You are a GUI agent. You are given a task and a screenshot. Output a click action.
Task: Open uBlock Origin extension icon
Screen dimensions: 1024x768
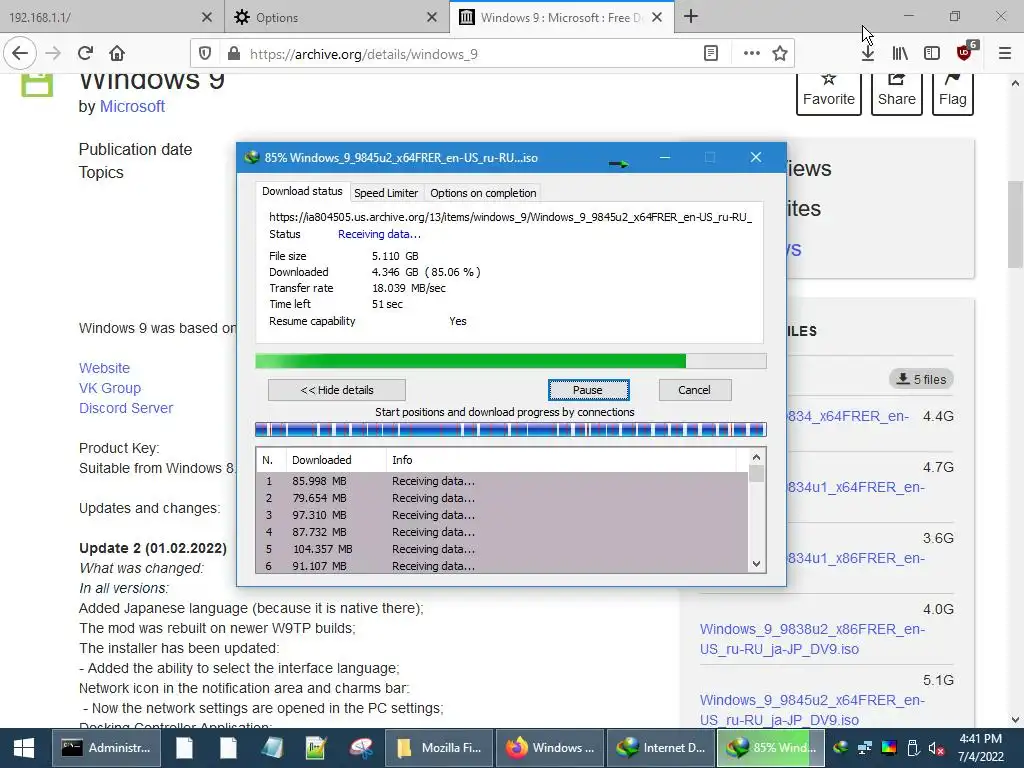tap(965, 52)
